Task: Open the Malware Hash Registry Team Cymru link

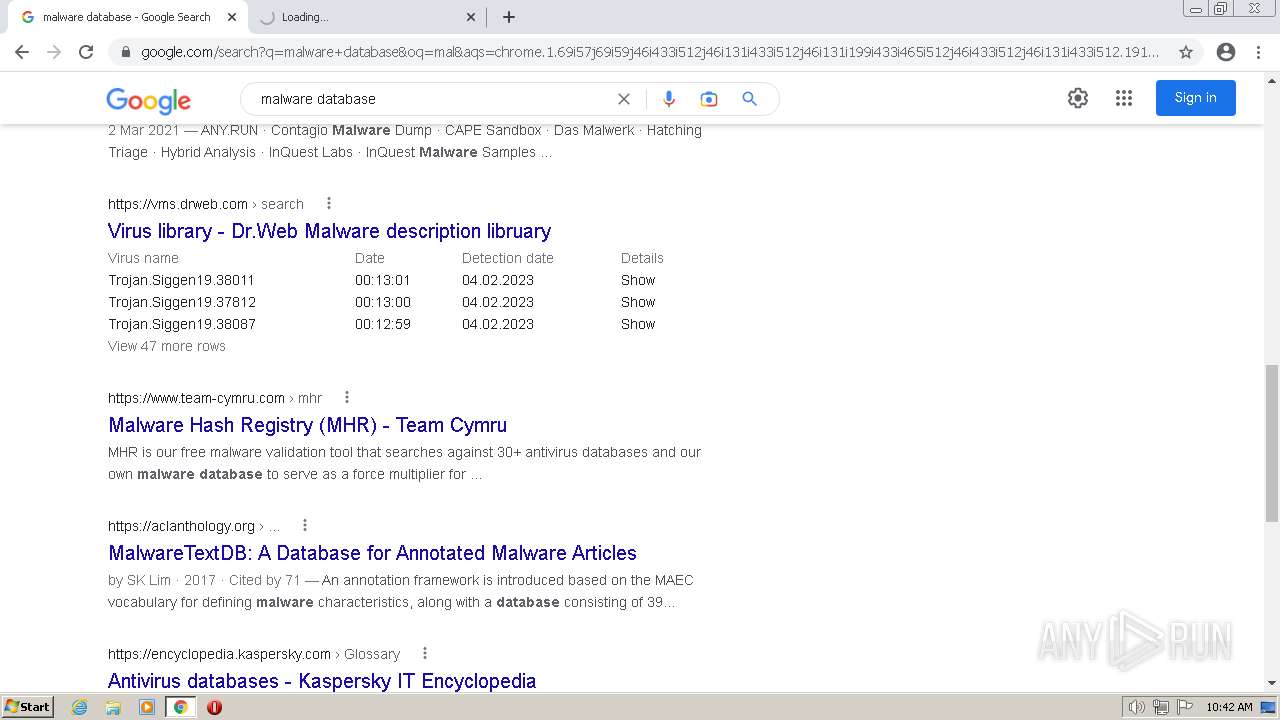Action: click(x=308, y=425)
